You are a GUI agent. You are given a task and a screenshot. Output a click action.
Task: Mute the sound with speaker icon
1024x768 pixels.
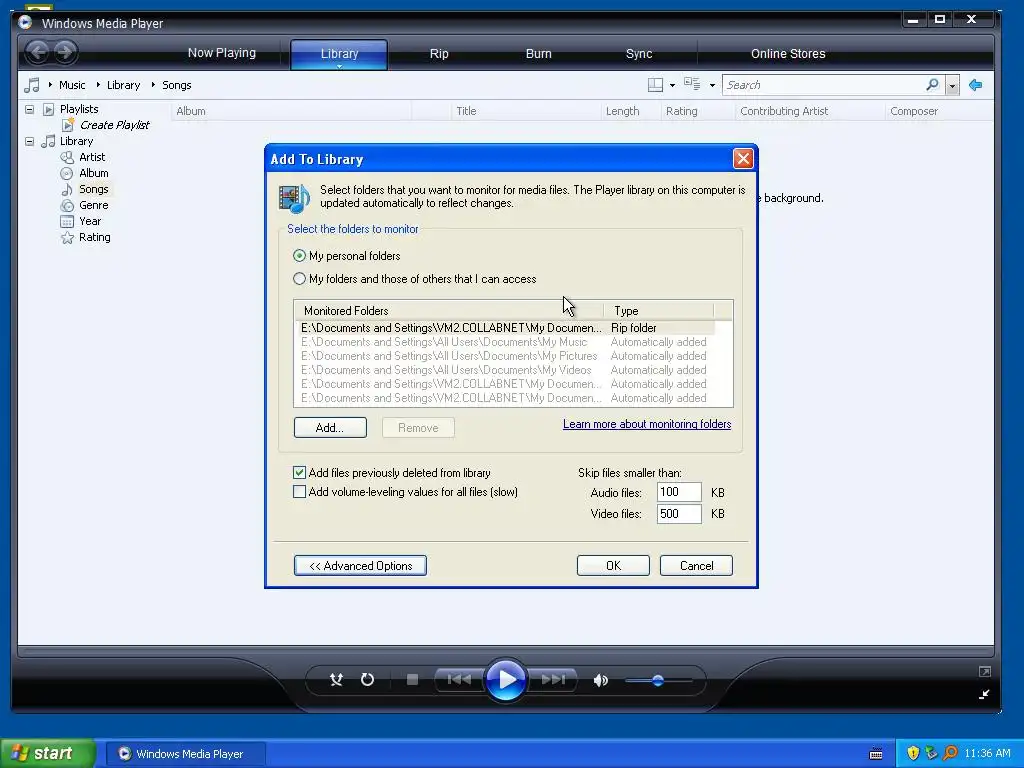pyautogui.click(x=601, y=680)
